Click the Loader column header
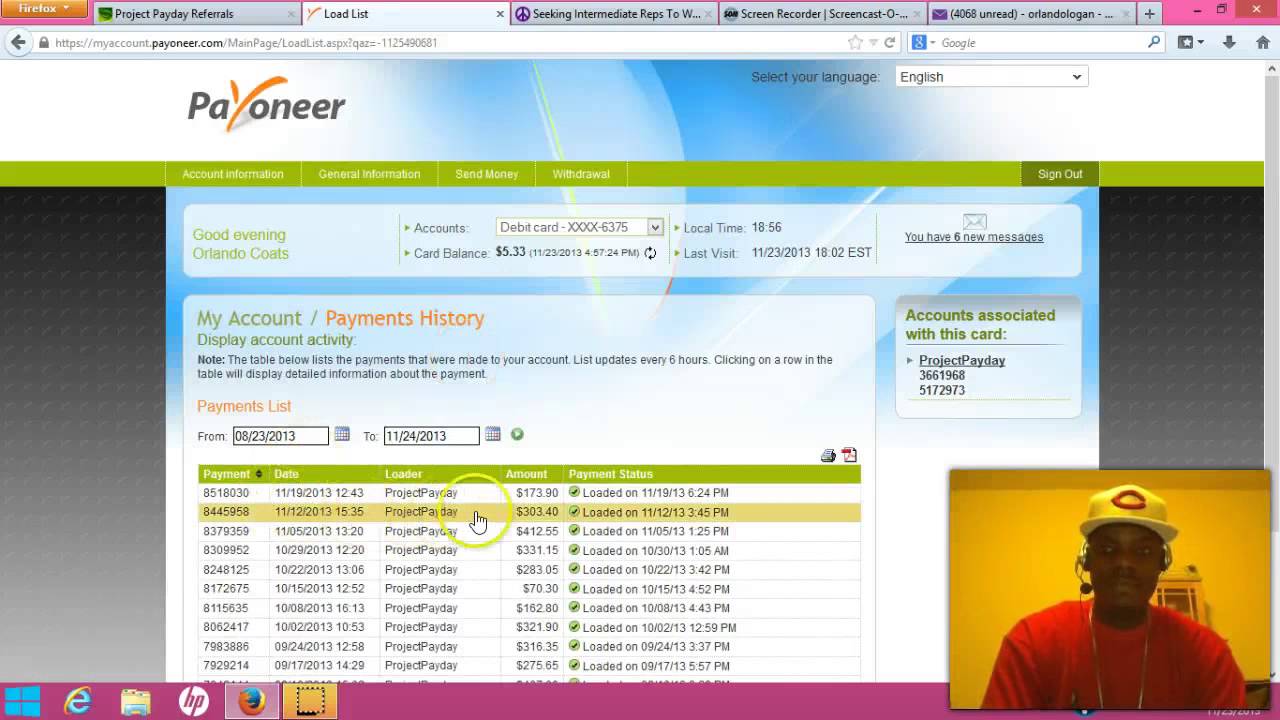The height and width of the screenshot is (720, 1280). 404,474
